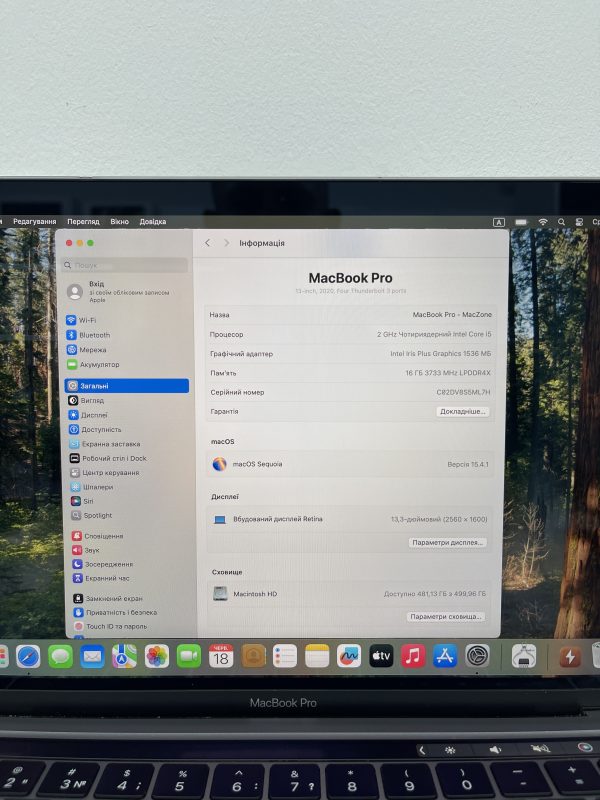Image resolution: width=600 pixels, height=800 pixels.
Task: Launch Safari from the Dock
Action: 28,656
